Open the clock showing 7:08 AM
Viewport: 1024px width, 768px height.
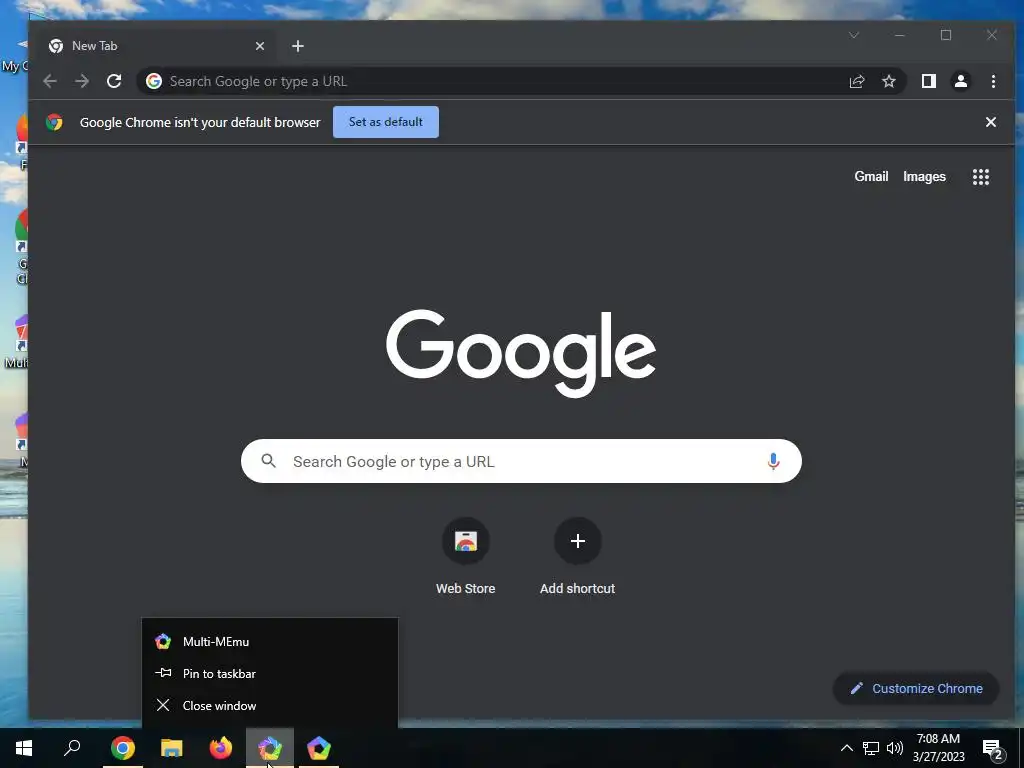tap(938, 748)
